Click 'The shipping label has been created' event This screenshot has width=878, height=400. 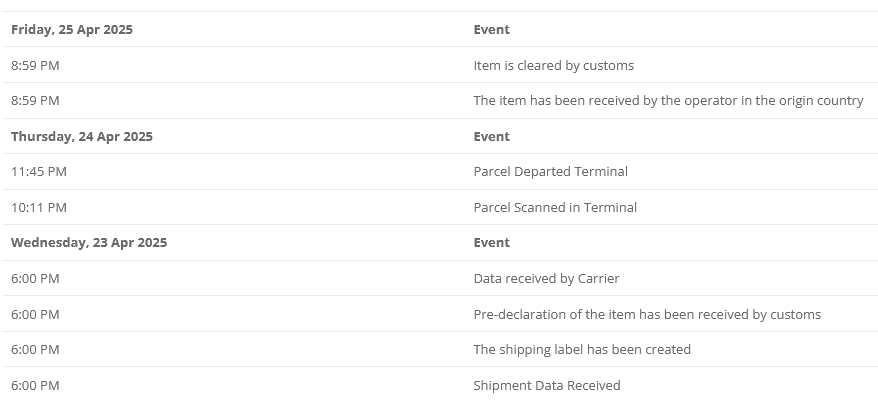point(582,350)
